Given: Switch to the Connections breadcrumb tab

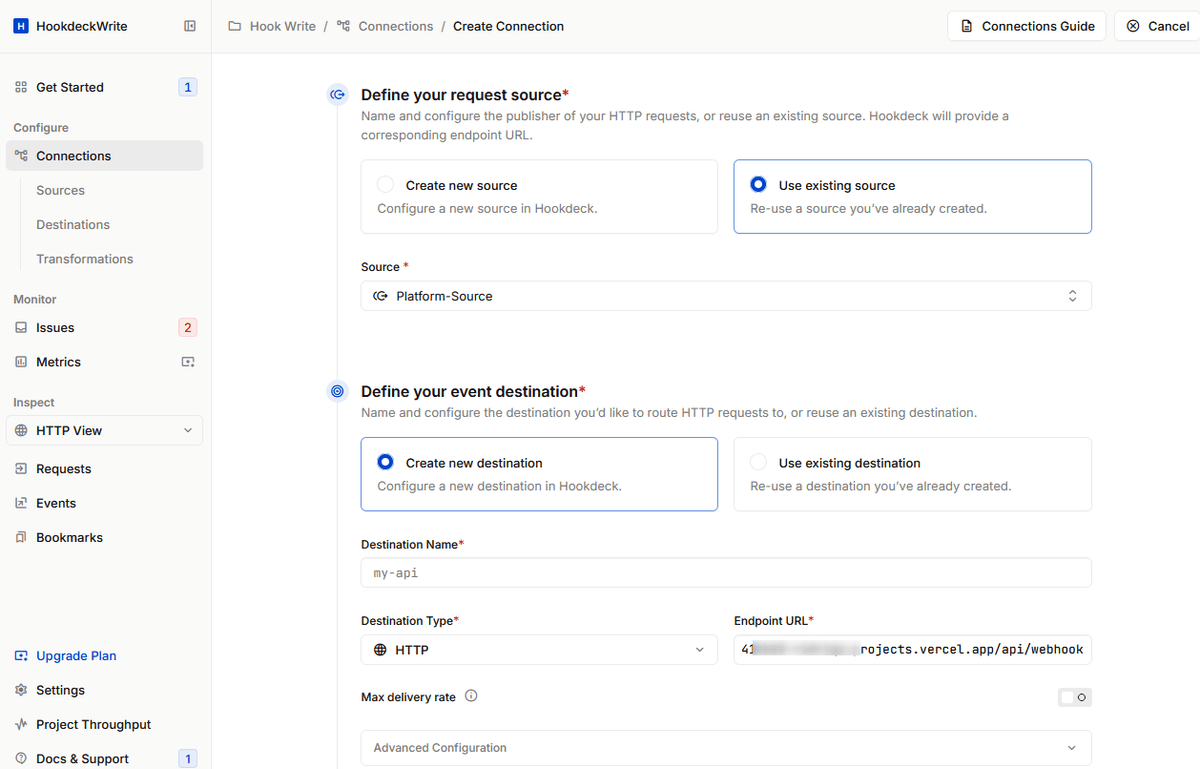Looking at the screenshot, I should (x=395, y=25).
